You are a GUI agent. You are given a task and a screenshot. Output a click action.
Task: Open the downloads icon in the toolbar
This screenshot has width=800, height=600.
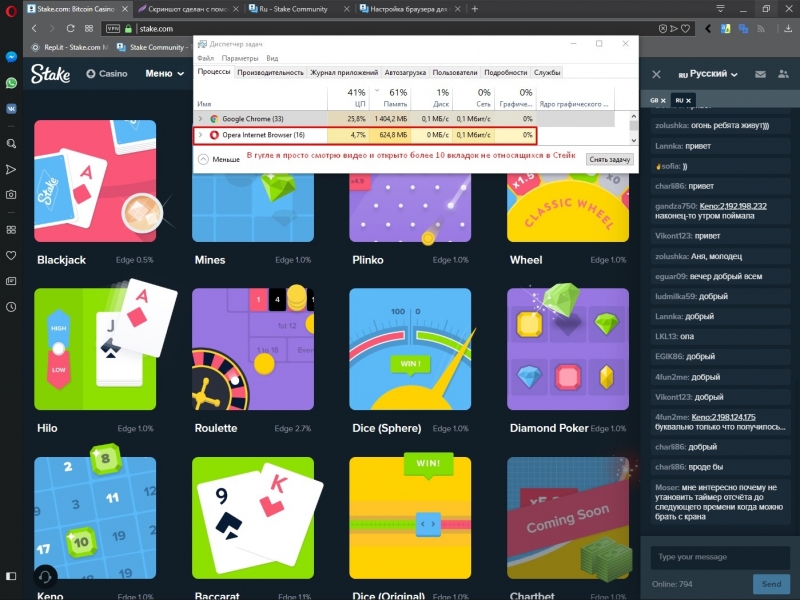pos(788,29)
